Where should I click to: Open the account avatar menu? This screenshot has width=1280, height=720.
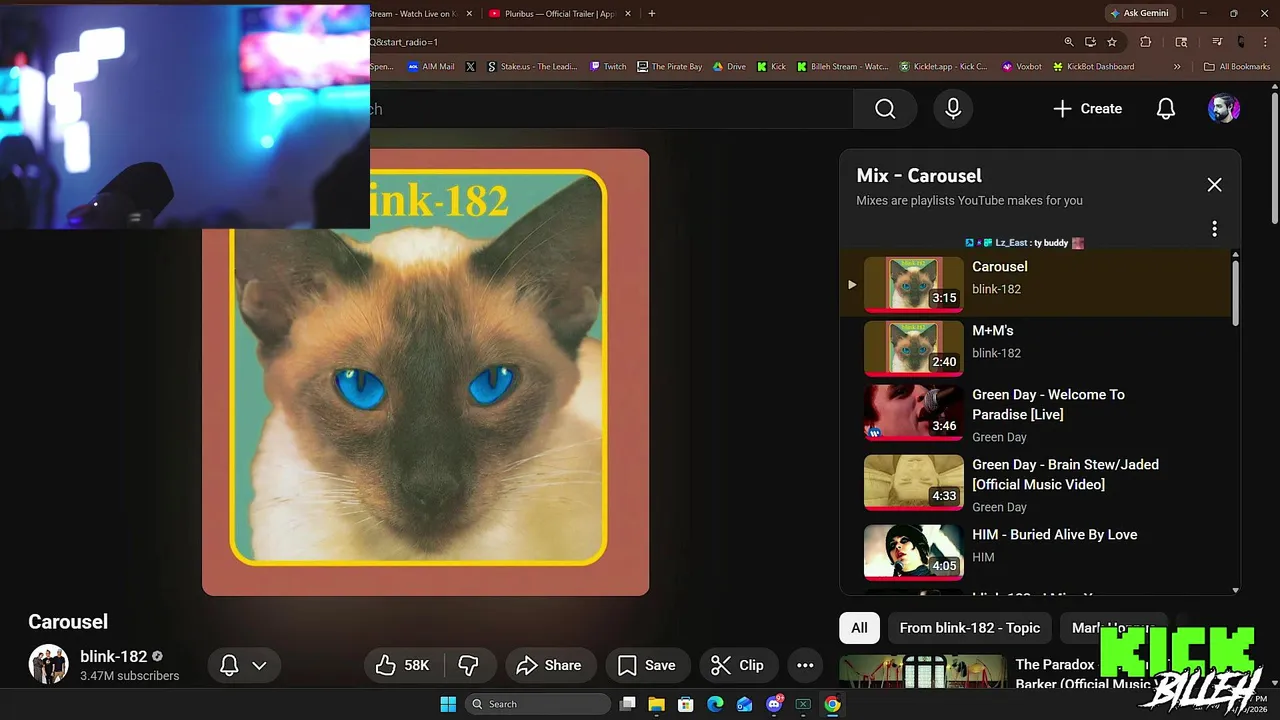[1223, 108]
